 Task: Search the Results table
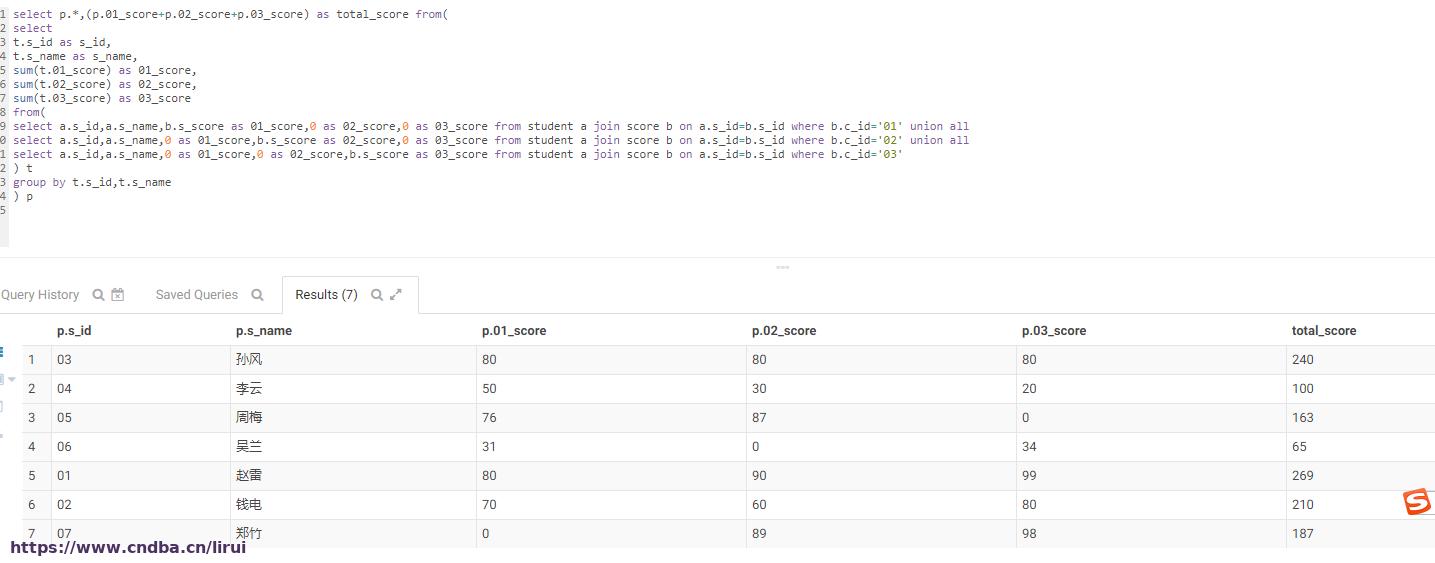(x=377, y=295)
